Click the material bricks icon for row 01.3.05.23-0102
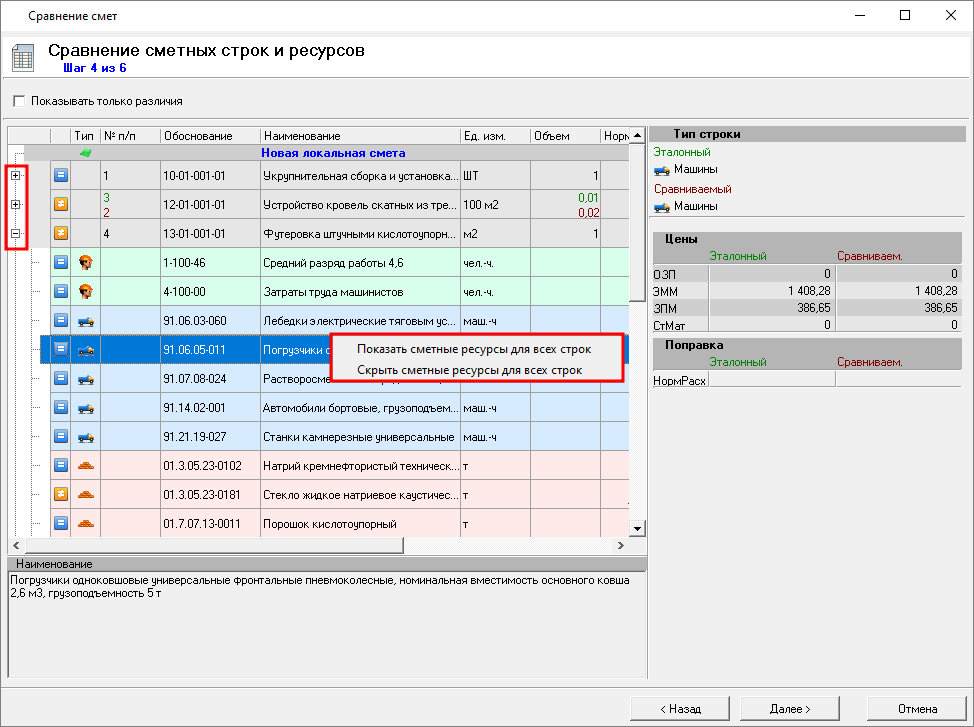The height and width of the screenshot is (727, 974). 86,465
